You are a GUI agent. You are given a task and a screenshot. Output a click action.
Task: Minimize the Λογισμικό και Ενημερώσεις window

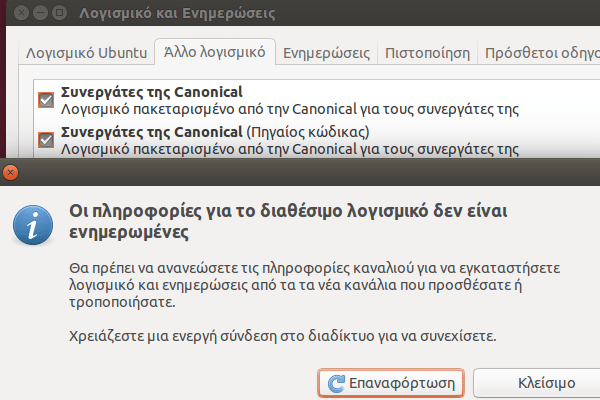[40, 13]
